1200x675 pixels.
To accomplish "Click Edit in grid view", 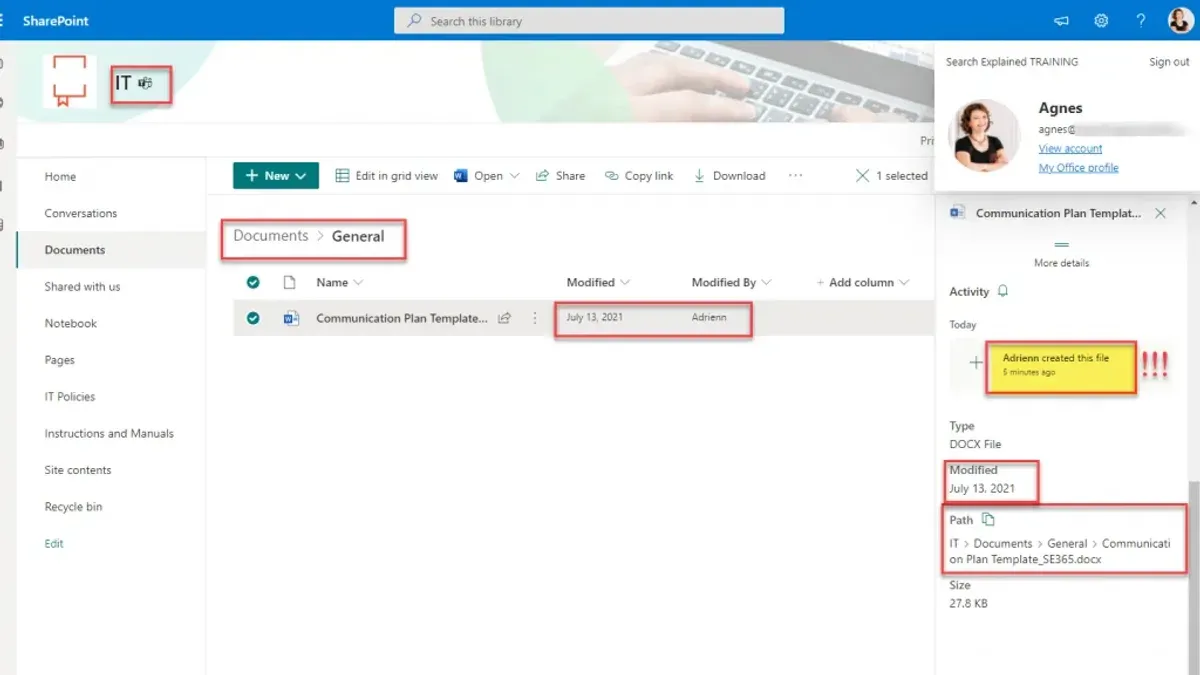I will tap(386, 176).
